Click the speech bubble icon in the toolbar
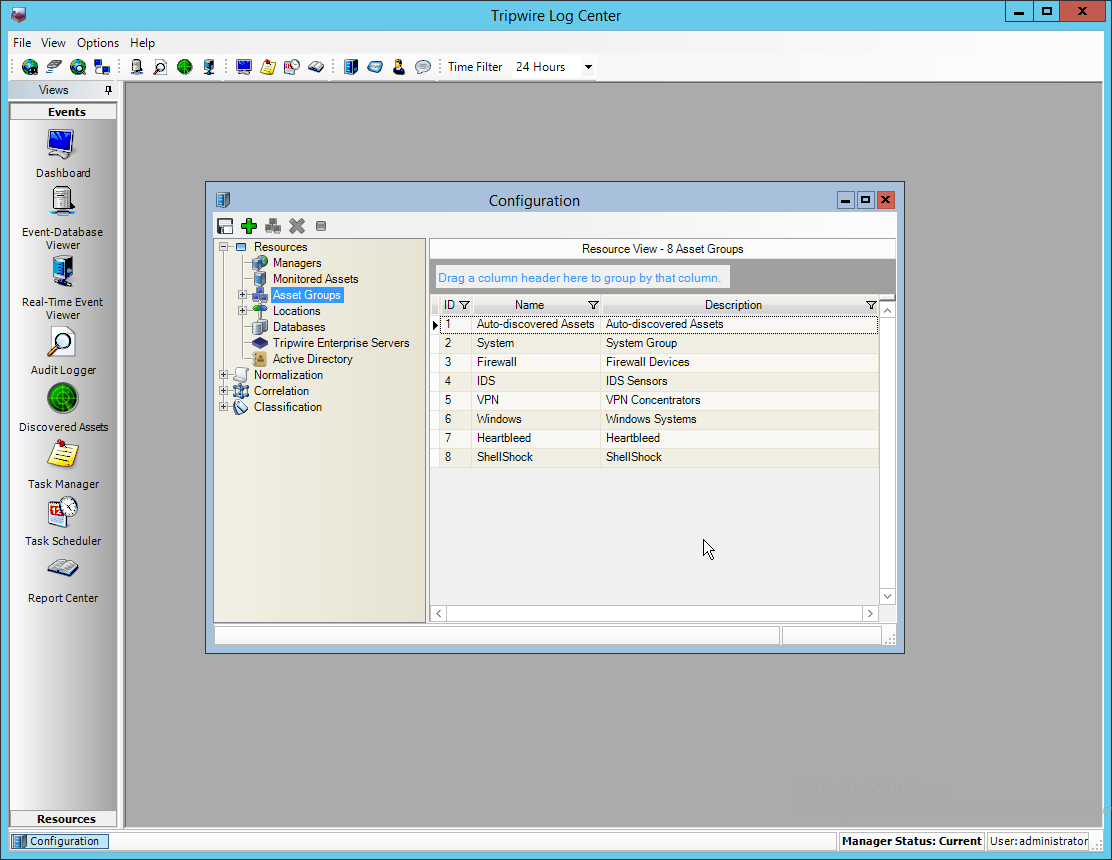This screenshot has width=1112, height=860. pos(423,67)
